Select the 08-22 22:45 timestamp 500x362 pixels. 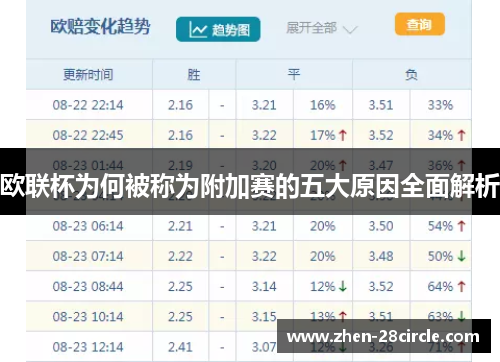click(88, 135)
